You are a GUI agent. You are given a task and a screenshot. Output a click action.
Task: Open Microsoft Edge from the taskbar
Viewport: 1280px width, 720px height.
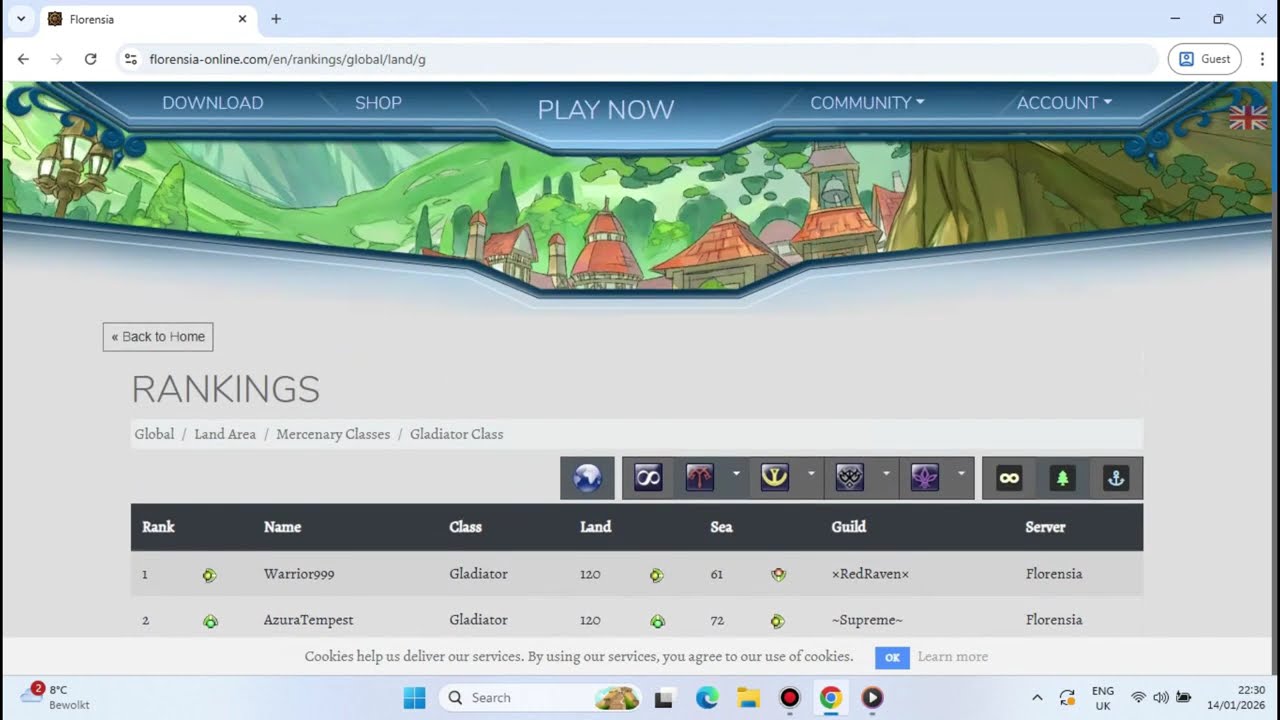707,698
